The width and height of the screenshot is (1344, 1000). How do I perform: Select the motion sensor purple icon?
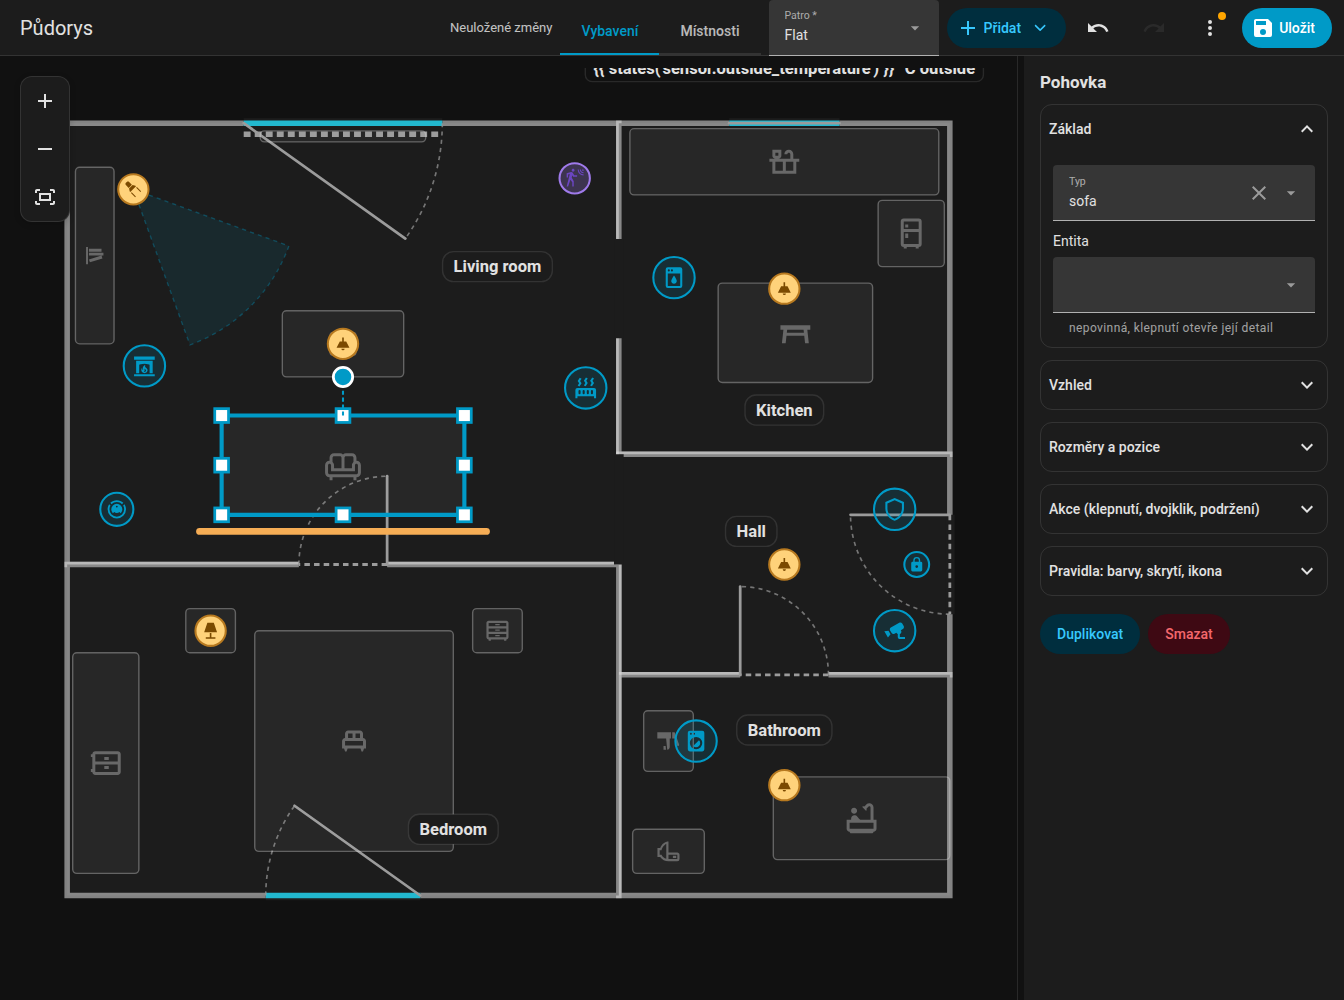(x=575, y=179)
